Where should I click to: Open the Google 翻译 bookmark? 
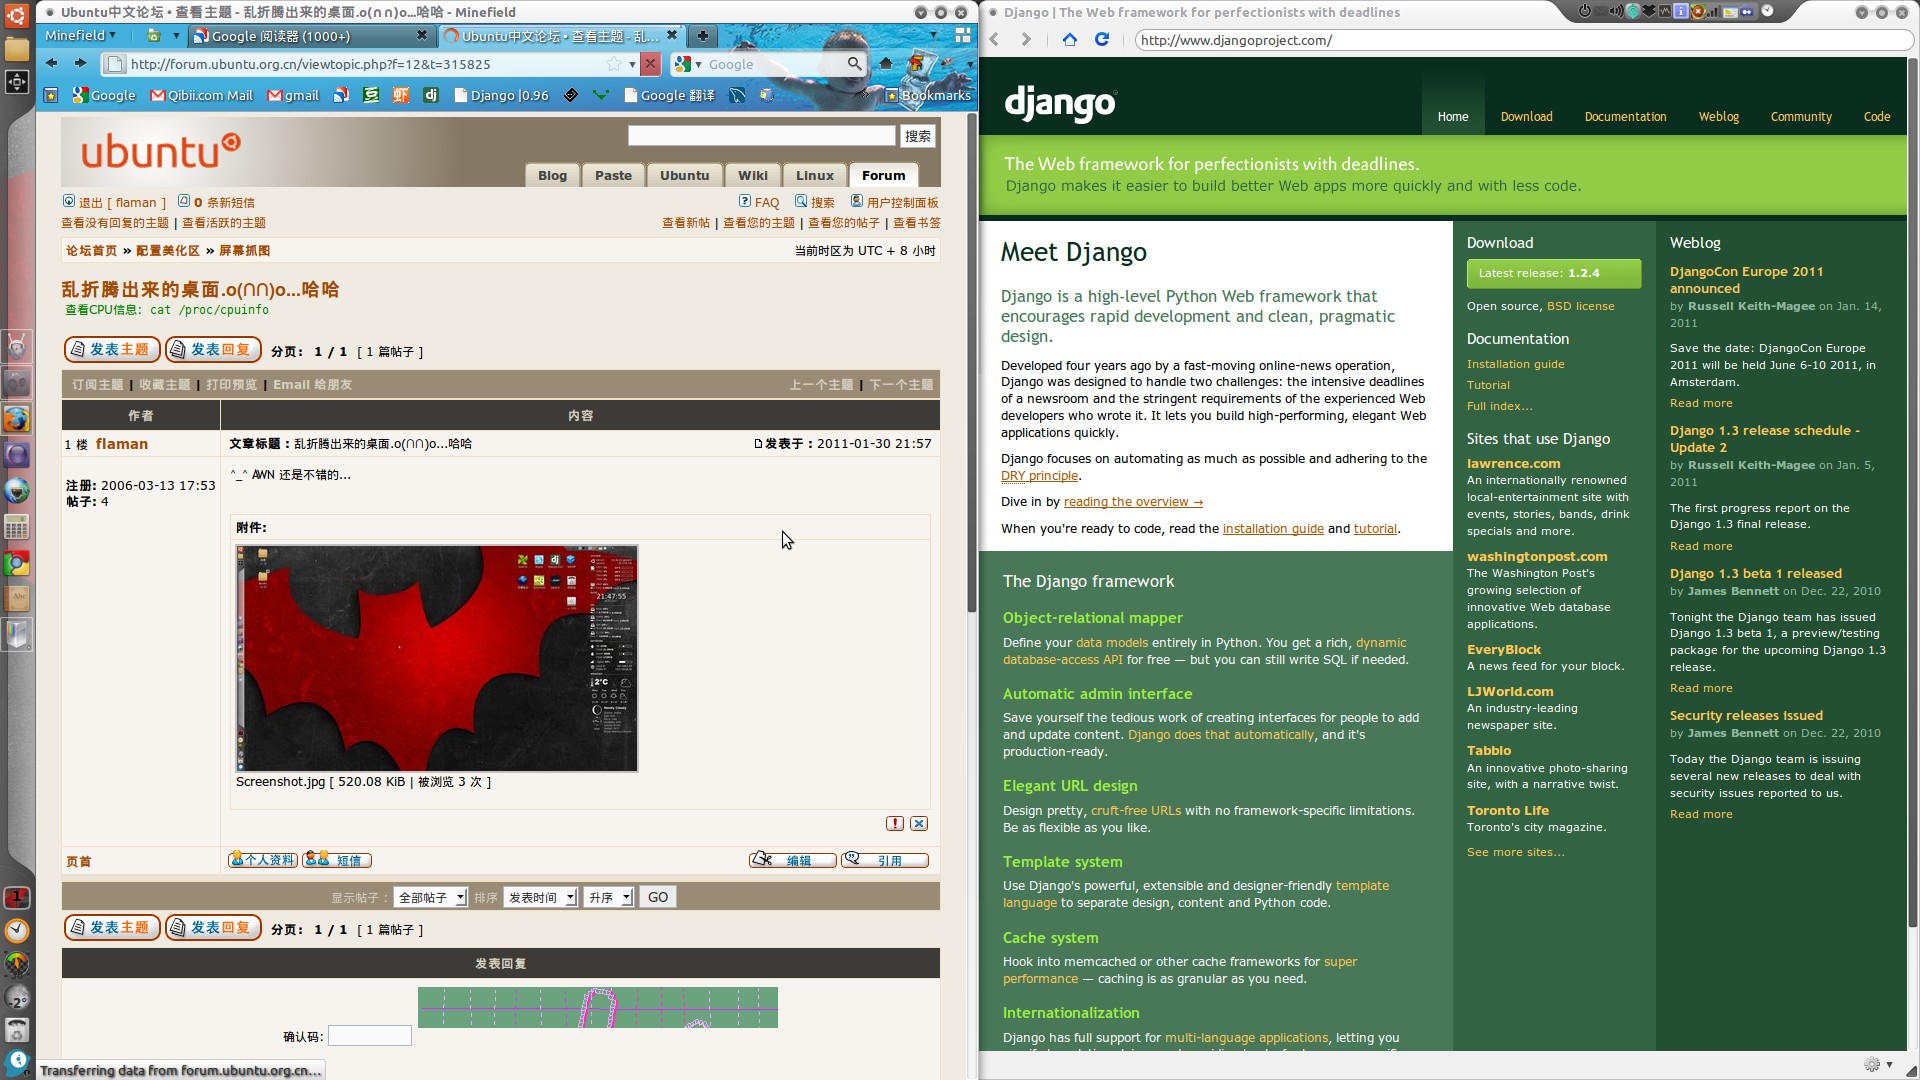click(x=669, y=95)
